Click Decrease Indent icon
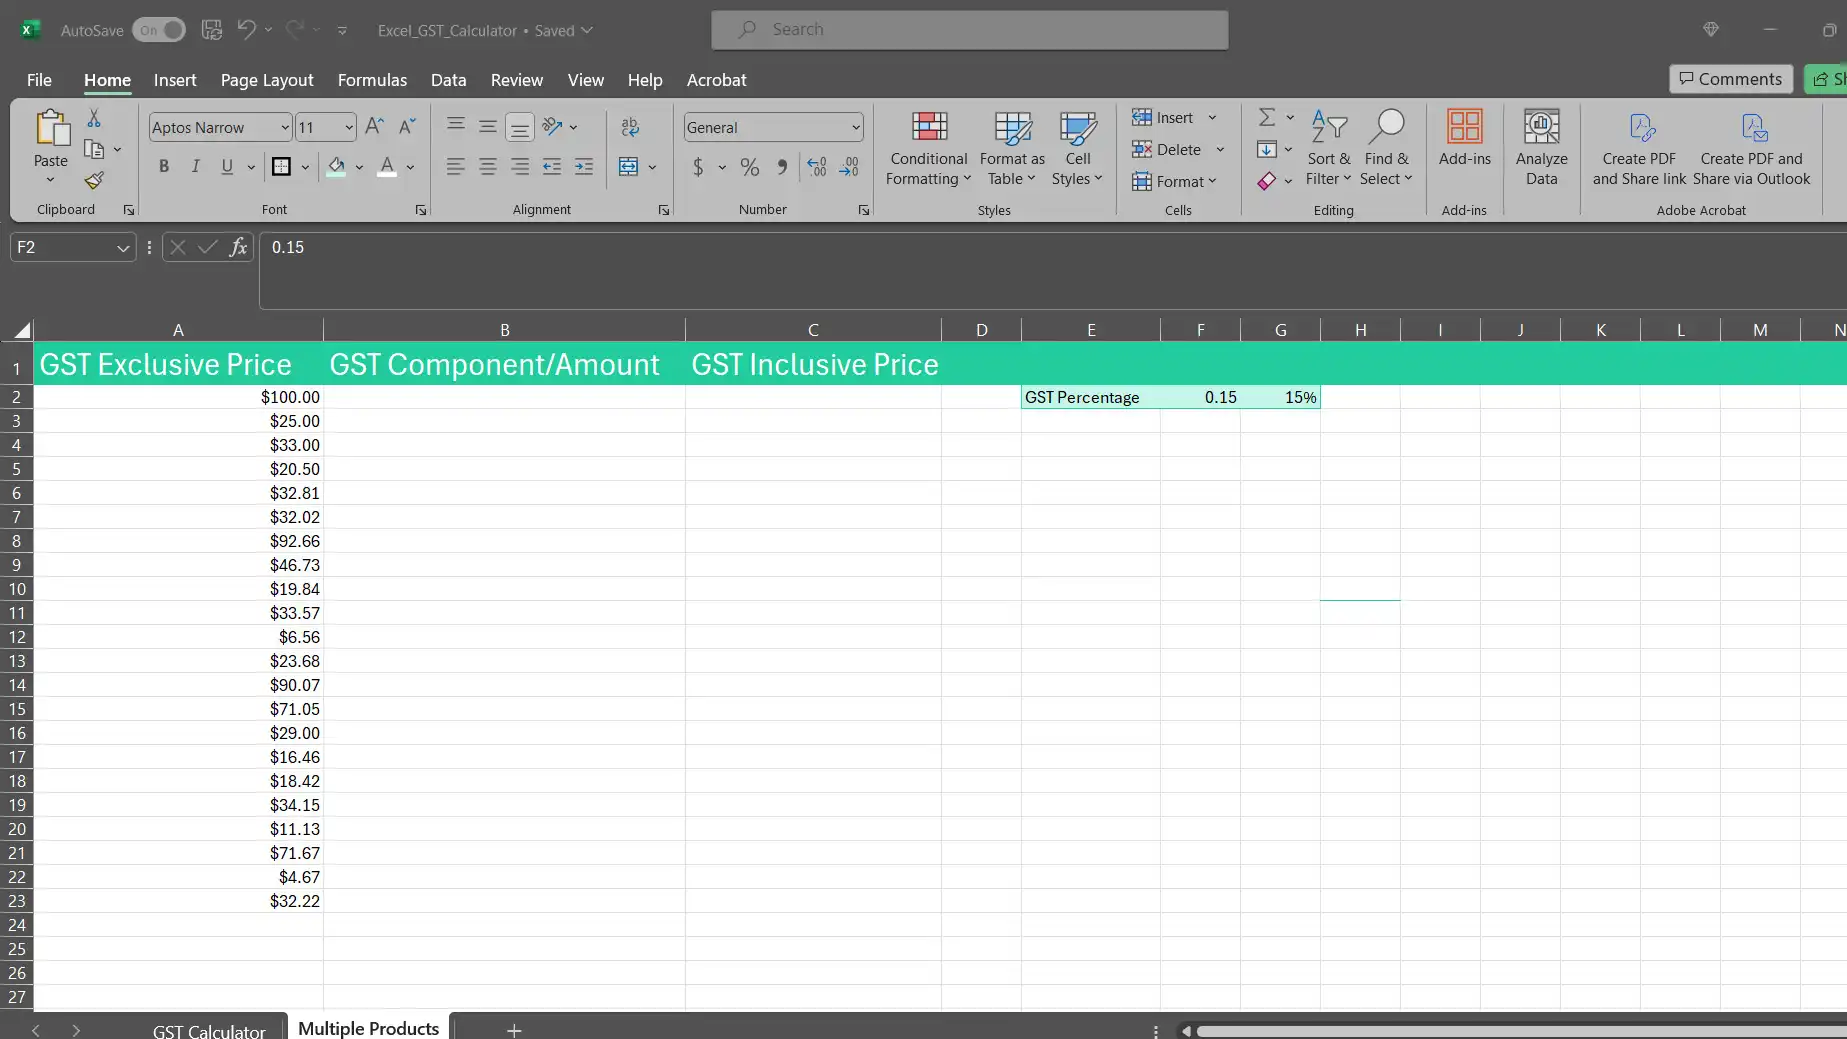The width and height of the screenshot is (1847, 1039). (x=552, y=167)
